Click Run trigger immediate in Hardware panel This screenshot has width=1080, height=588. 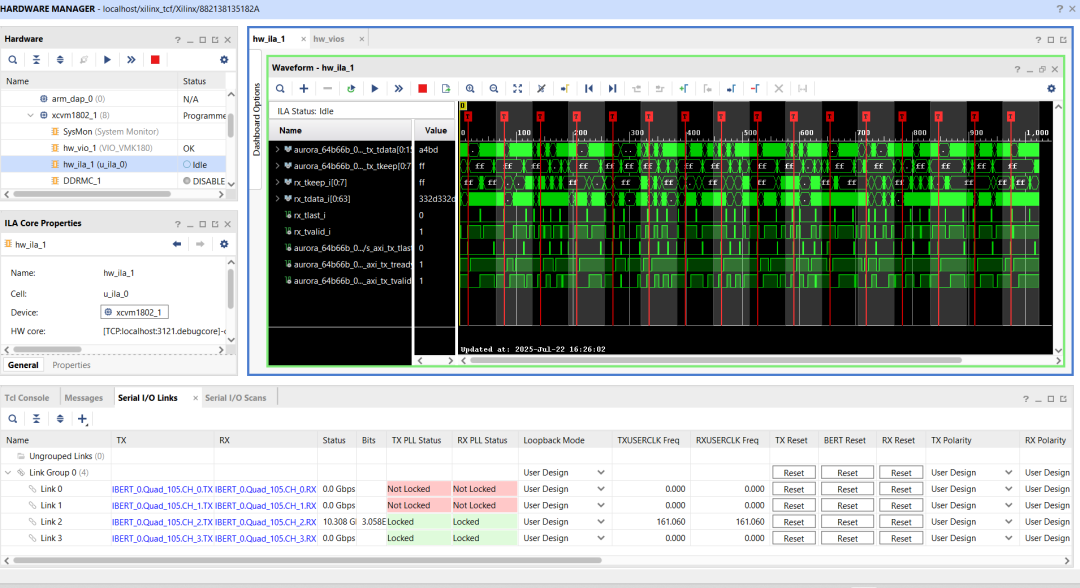[x=131, y=60]
